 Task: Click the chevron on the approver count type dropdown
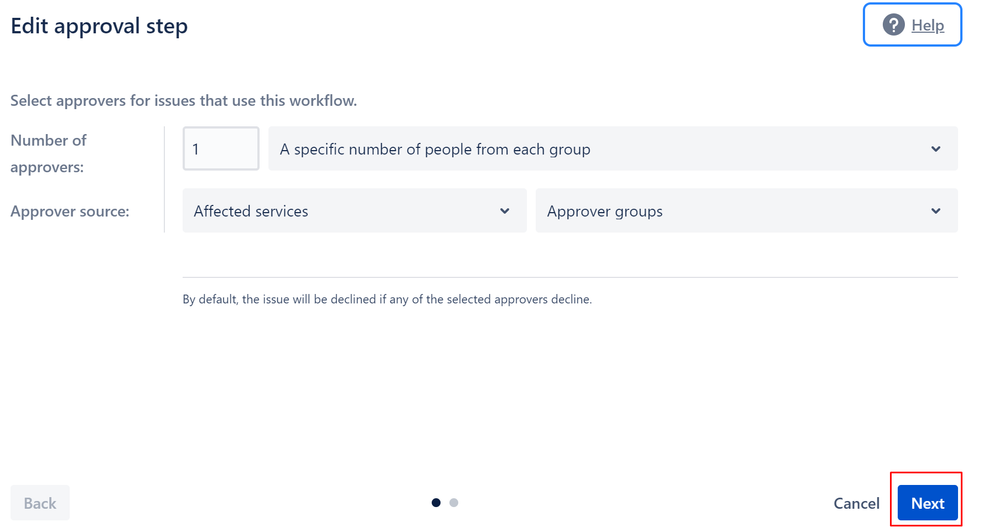(x=936, y=149)
